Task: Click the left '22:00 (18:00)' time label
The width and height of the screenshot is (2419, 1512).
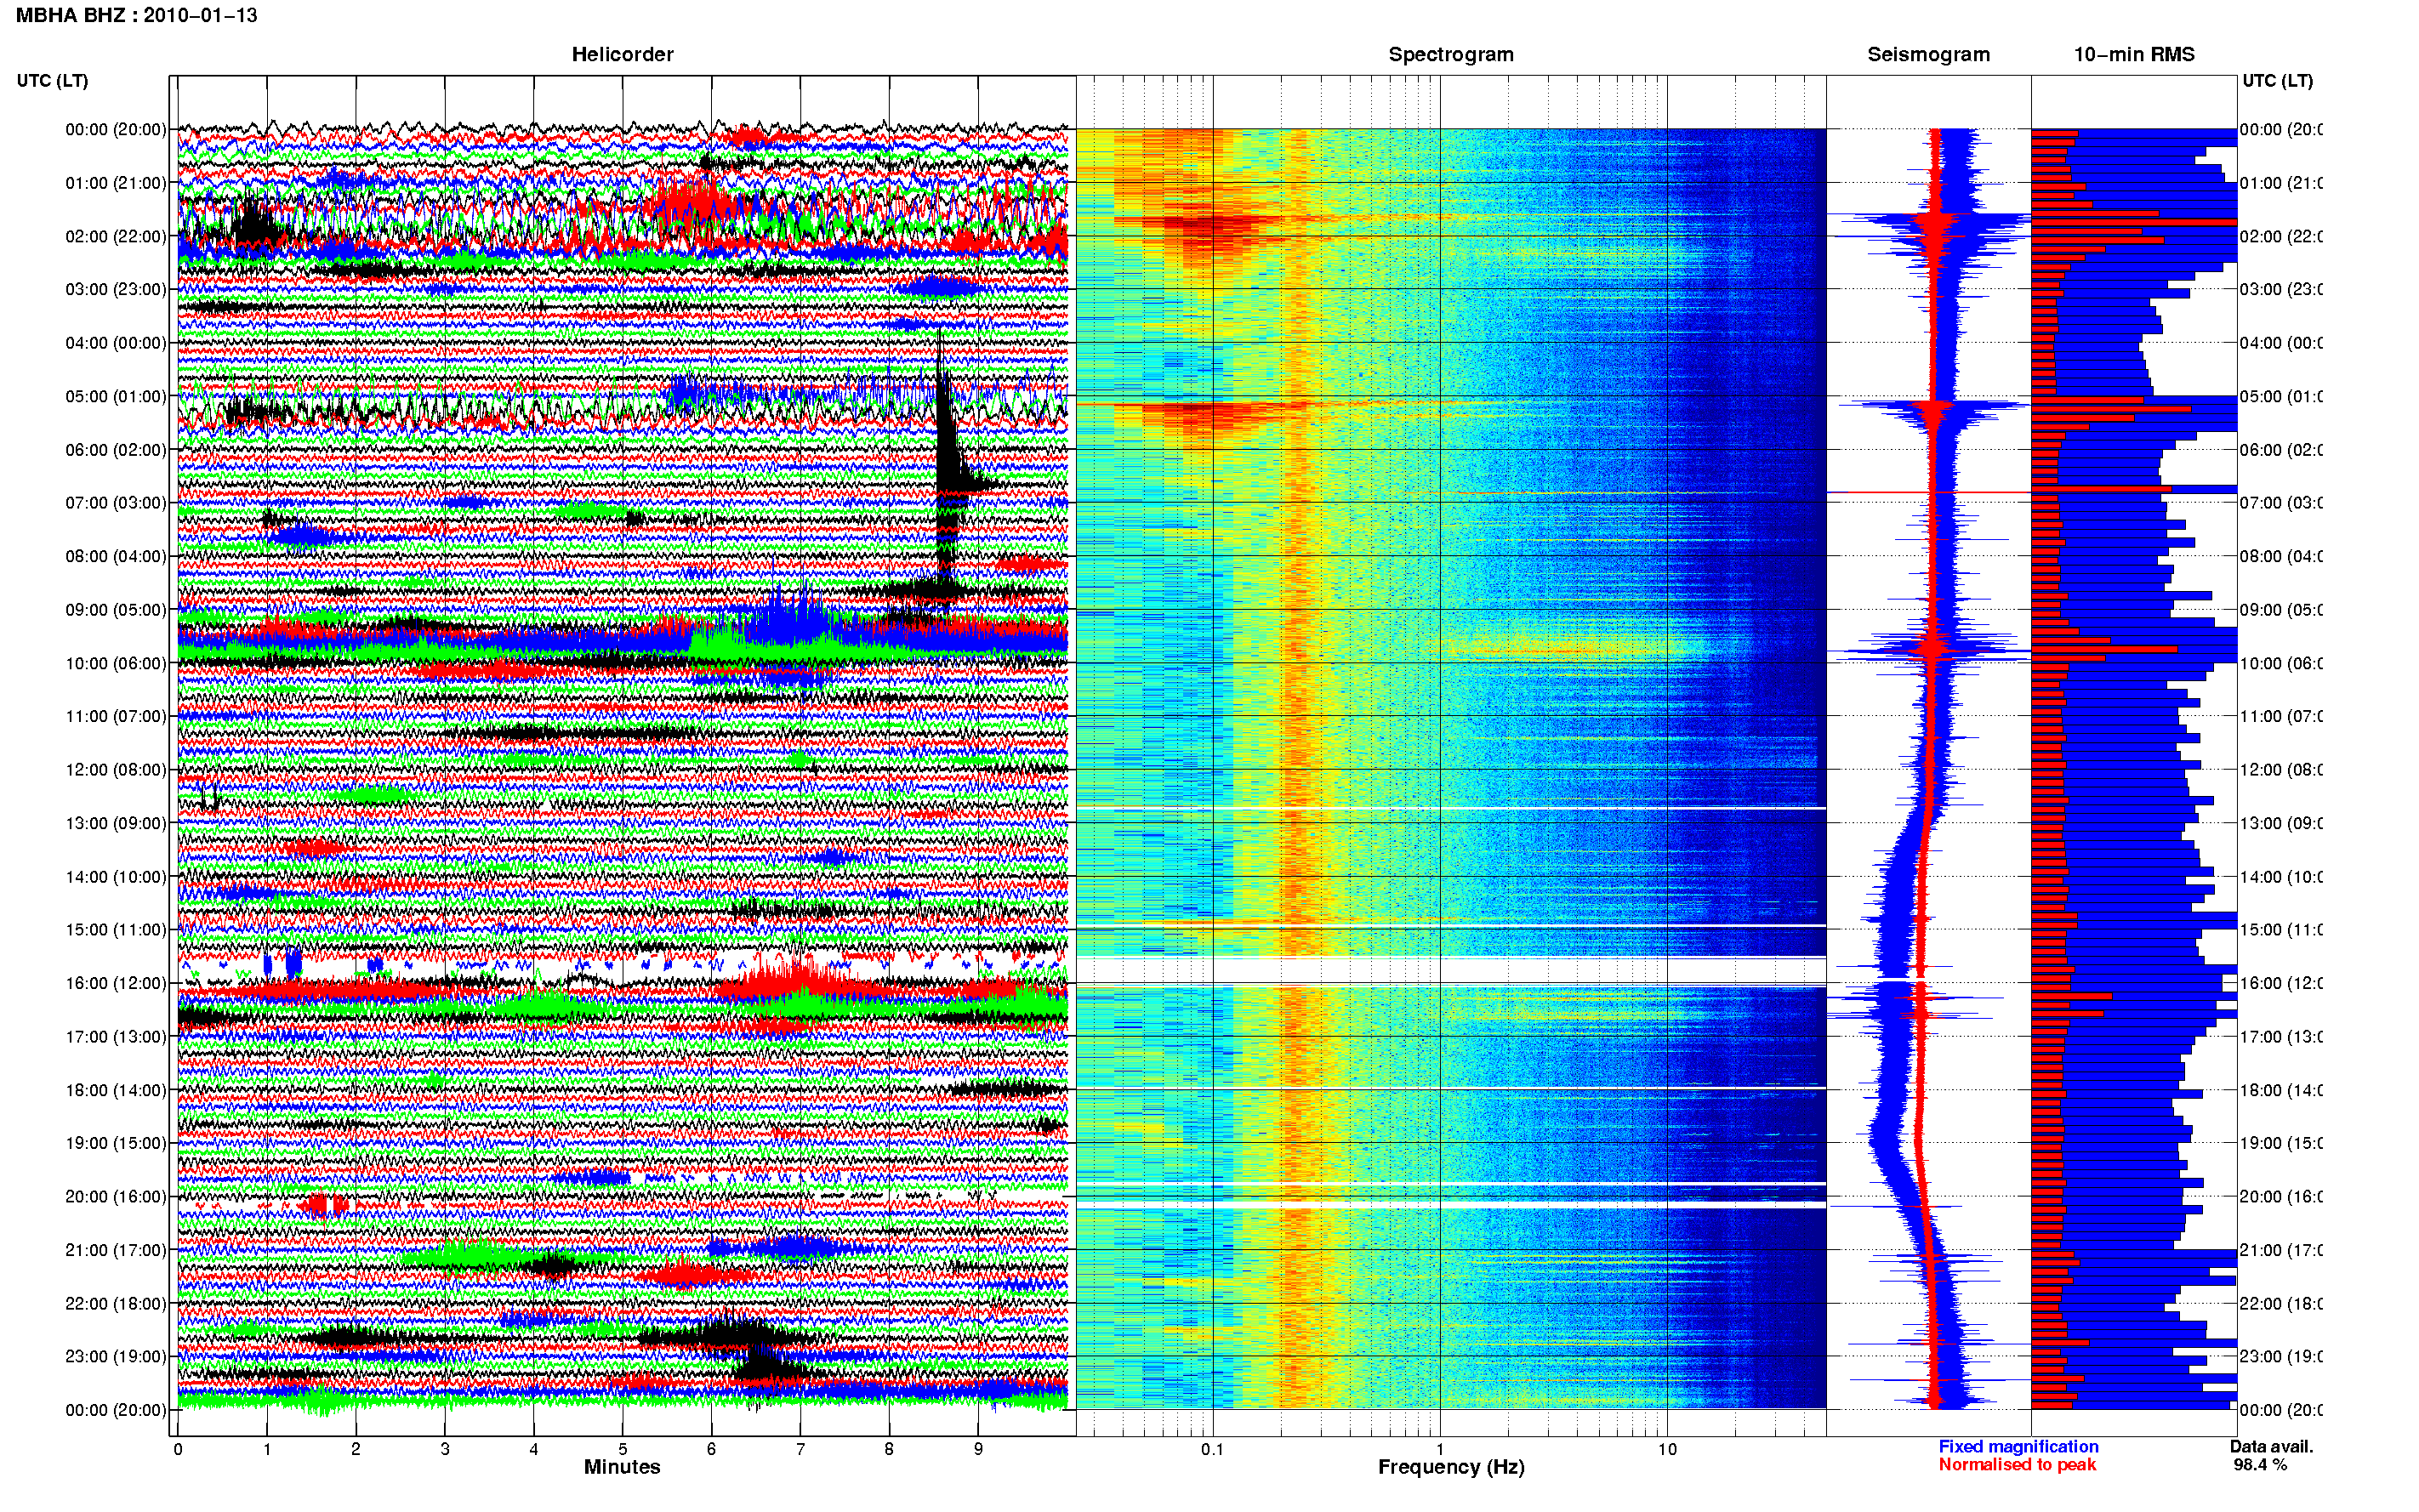Action: tap(115, 1303)
